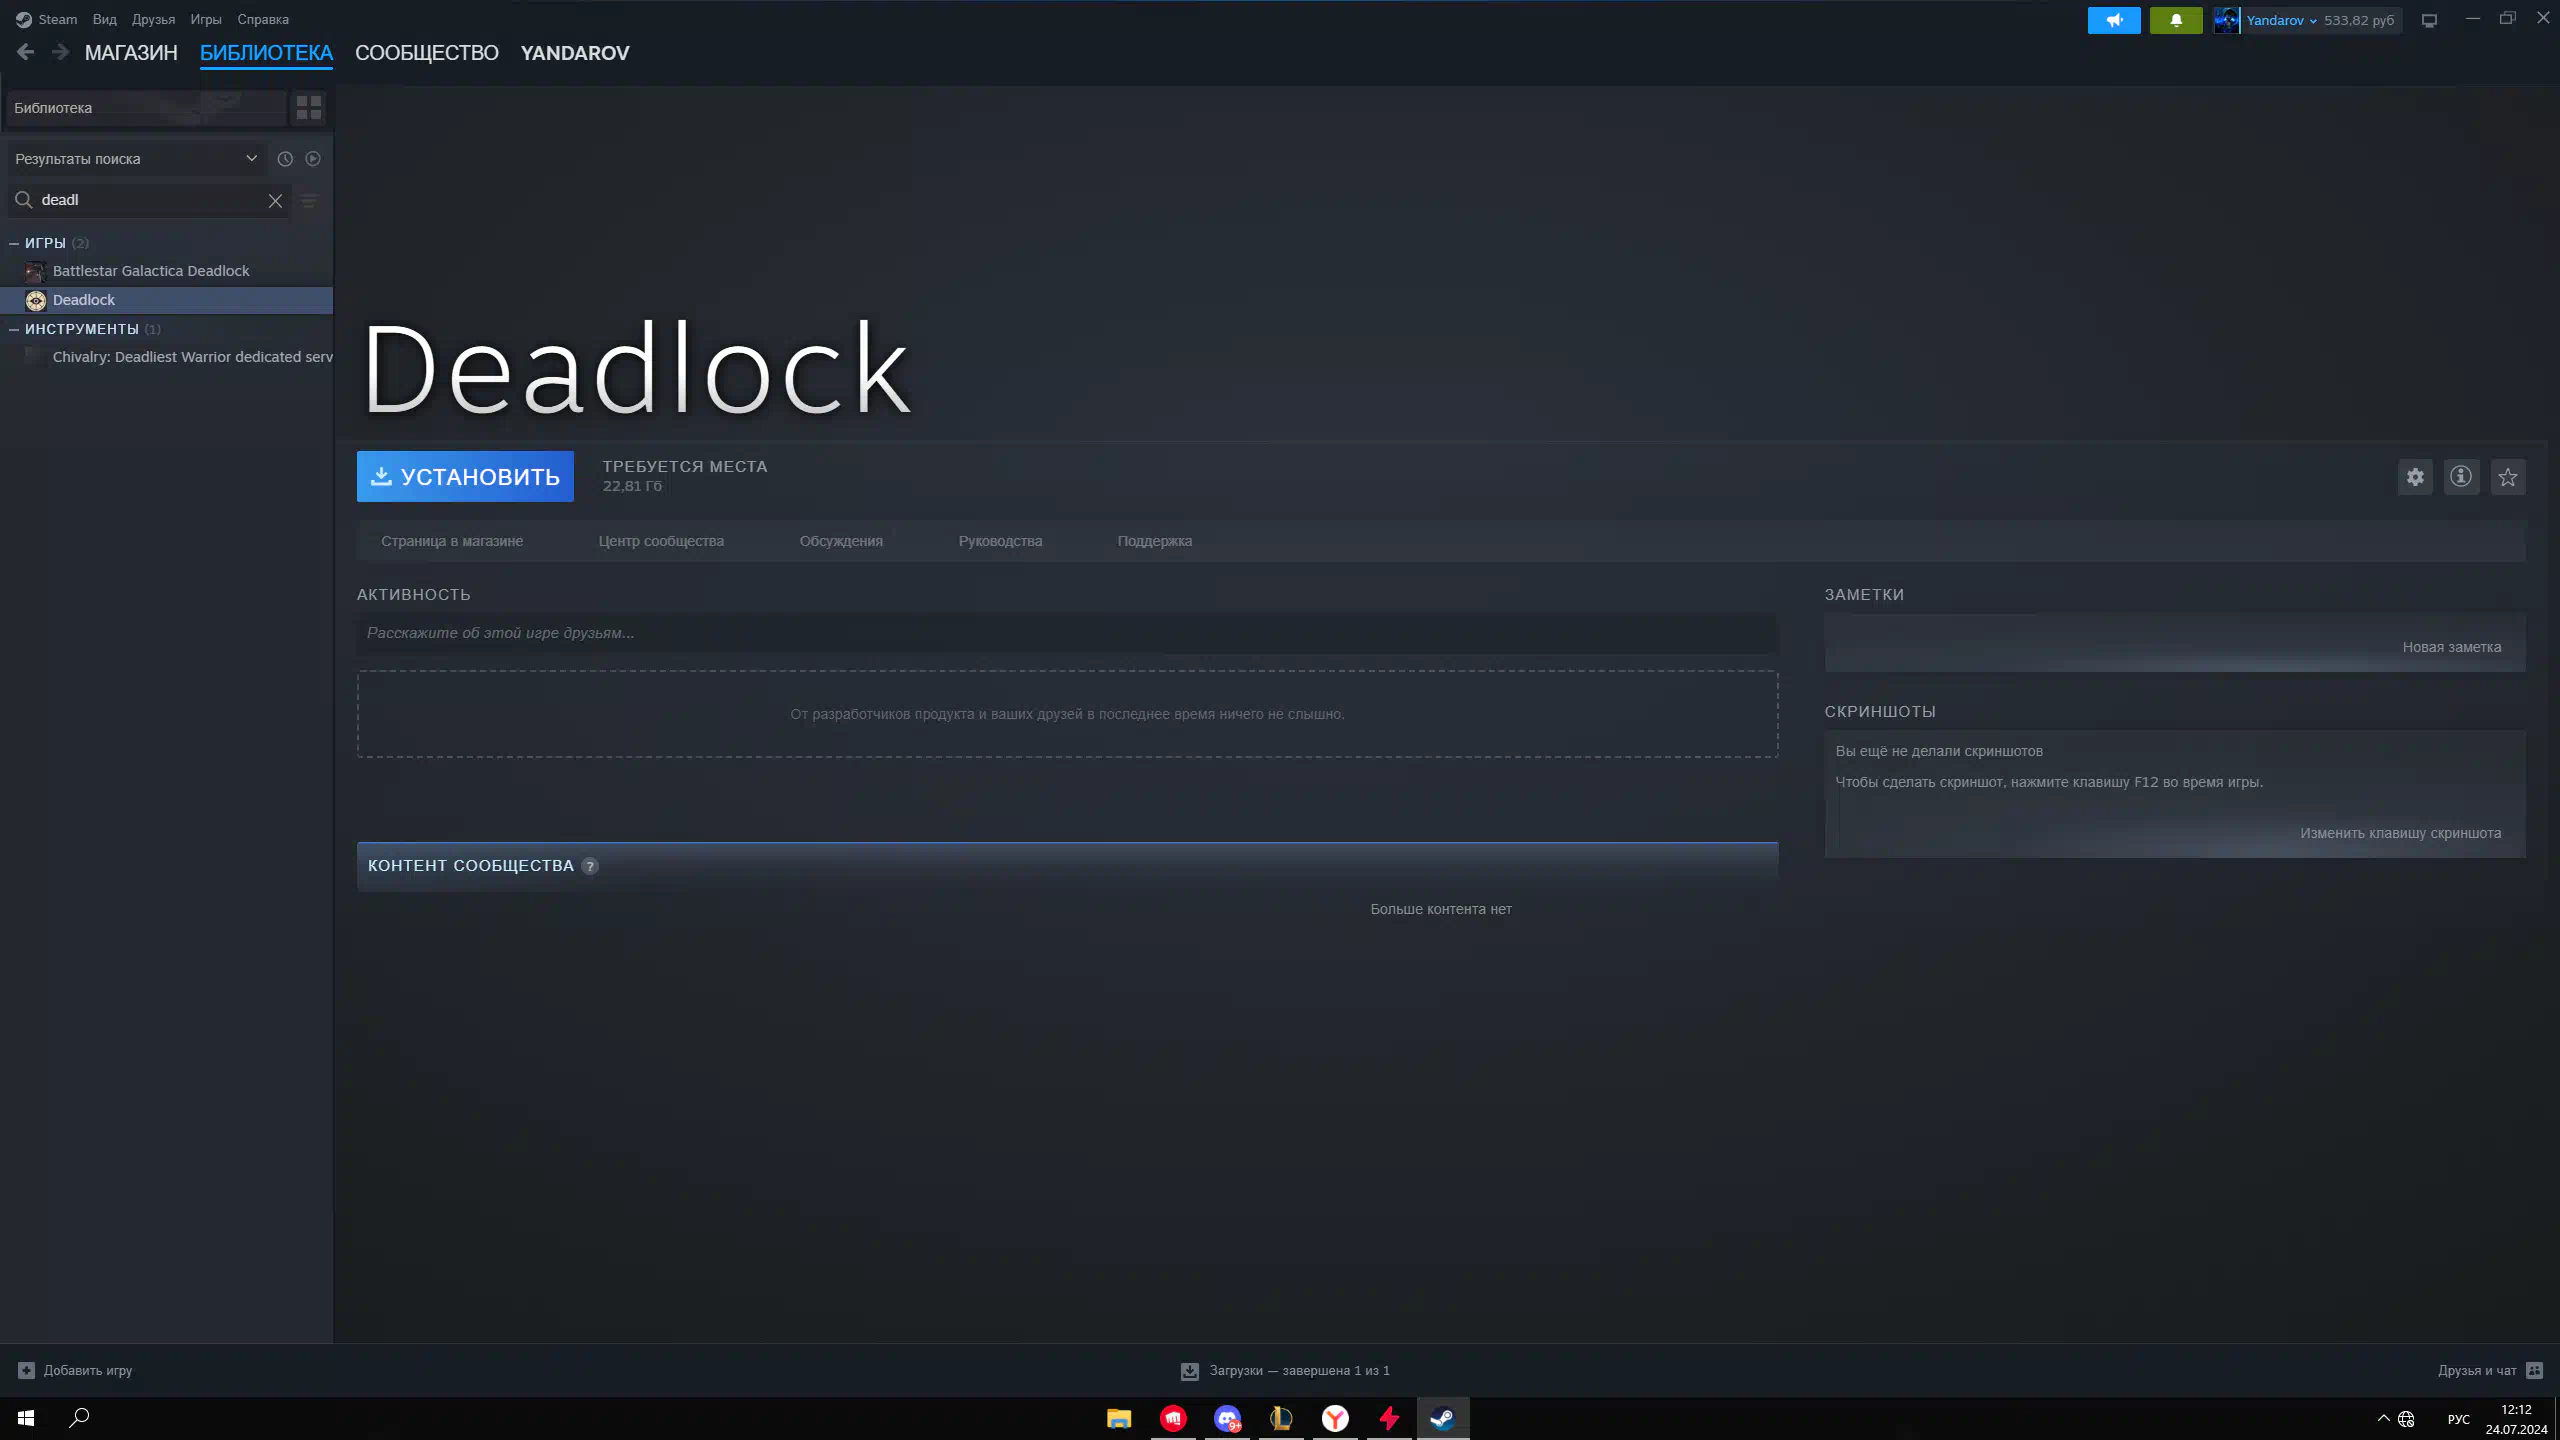Image resolution: width=2560 pixels, height=1440 pixels.
Task: Select Chivalry: Deadliest Warrior dedicated server
Action: pos(166,357)
